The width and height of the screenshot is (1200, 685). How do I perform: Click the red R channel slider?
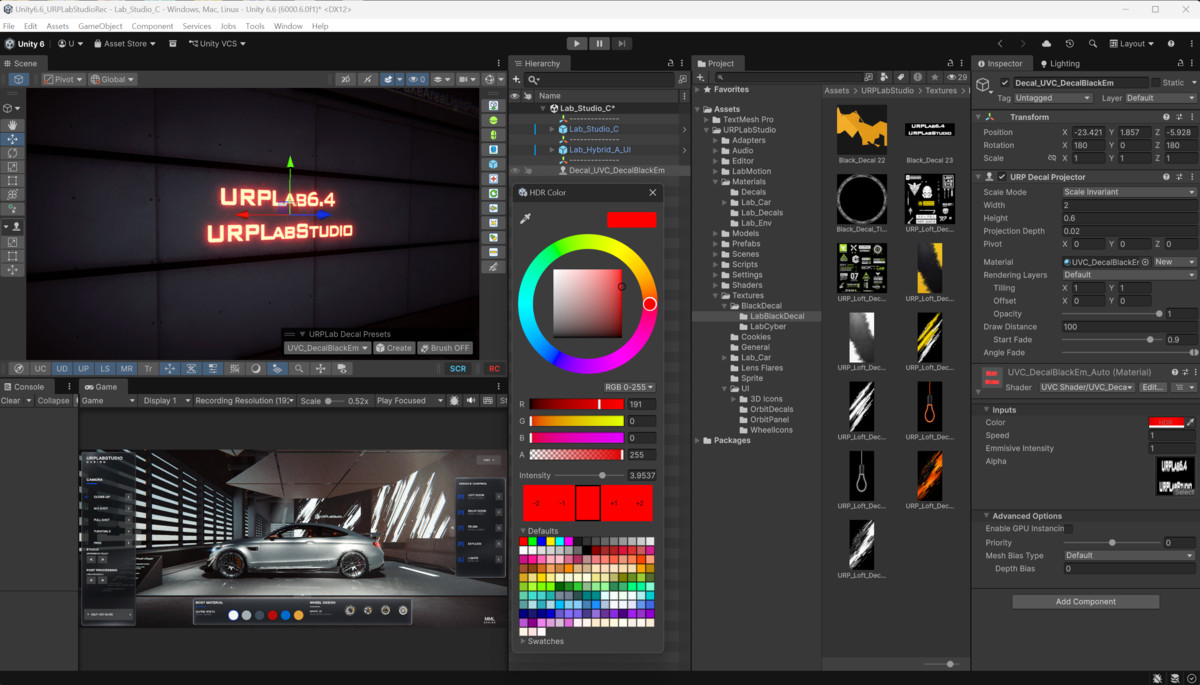point(576,404)
